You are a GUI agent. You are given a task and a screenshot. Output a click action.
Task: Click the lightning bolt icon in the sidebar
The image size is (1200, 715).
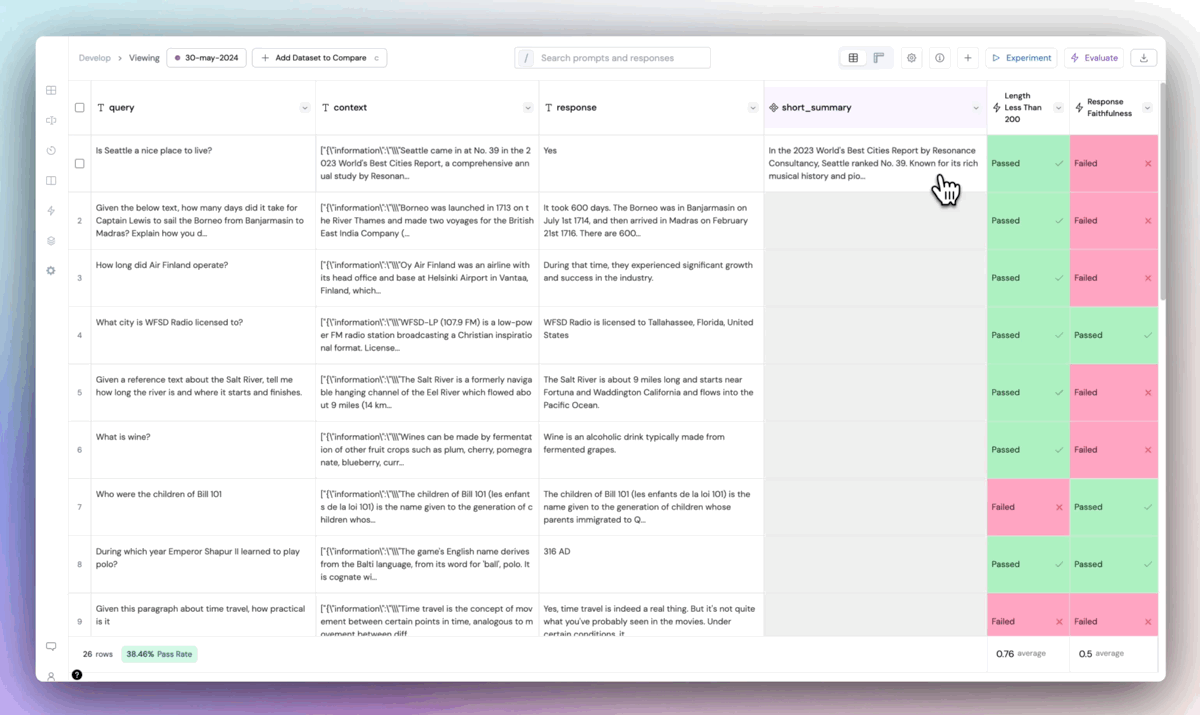coord(51,211)
